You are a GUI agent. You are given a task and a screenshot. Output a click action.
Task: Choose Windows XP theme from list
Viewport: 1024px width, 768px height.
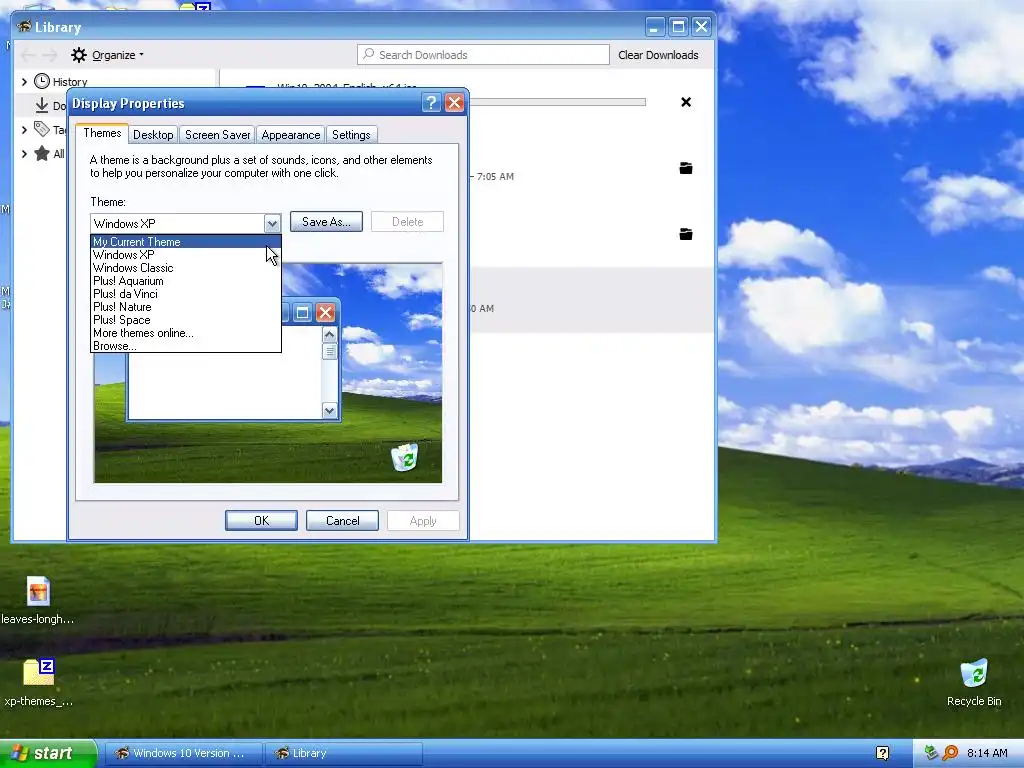(185, 255)
